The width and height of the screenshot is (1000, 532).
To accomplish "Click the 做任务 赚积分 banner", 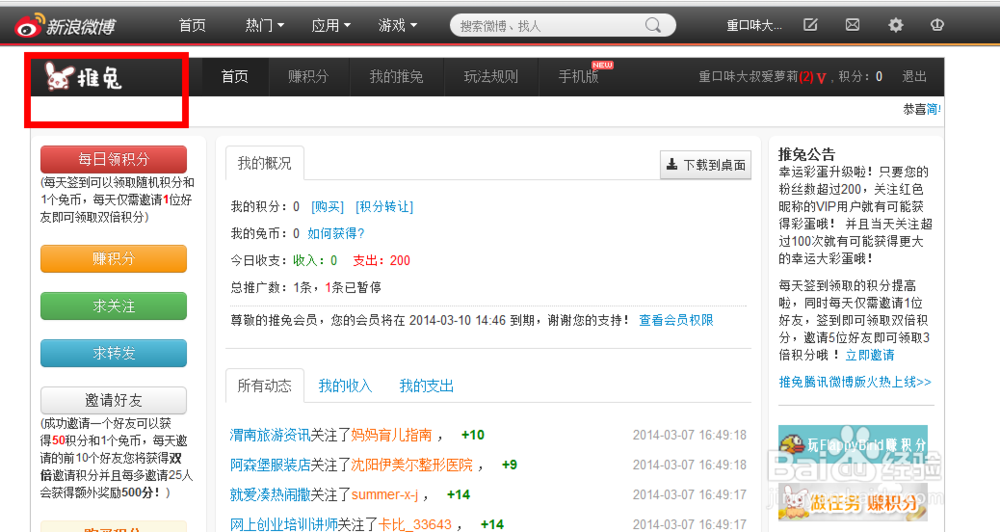I will (853, 502).
